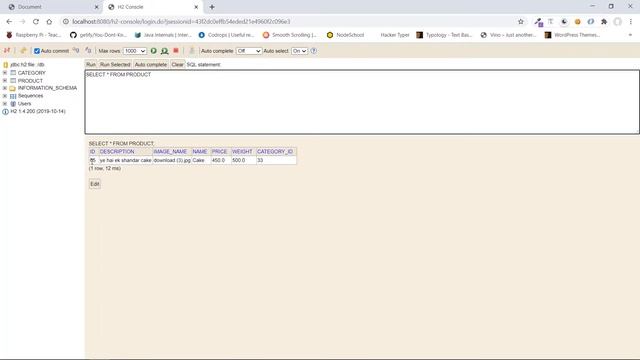Click the CATEGORY table icon in tree
Image resolution: width=640 pixels, height=360 pixels.
point(13,73)
